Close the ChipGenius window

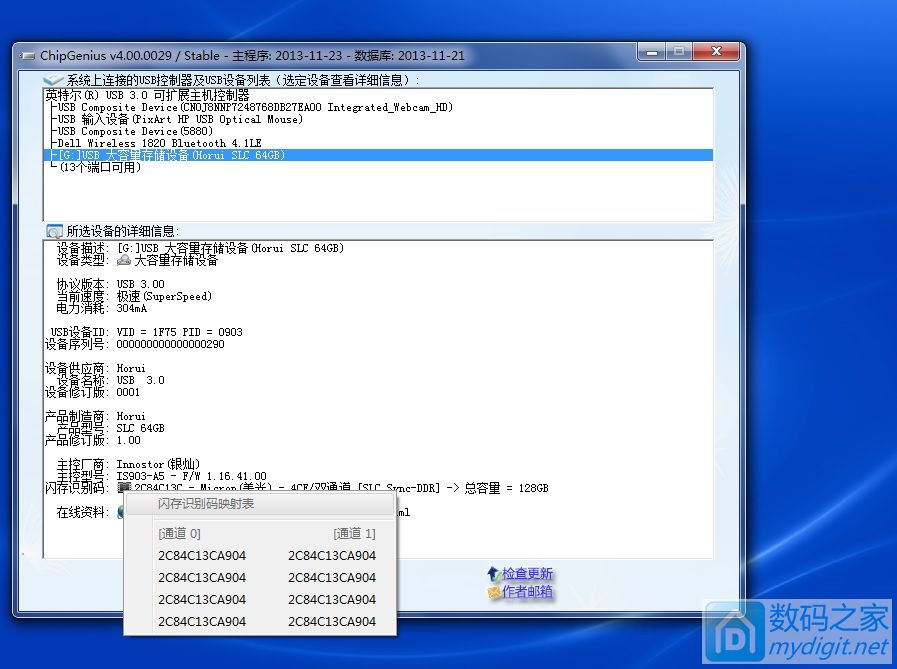pos(716,52)
